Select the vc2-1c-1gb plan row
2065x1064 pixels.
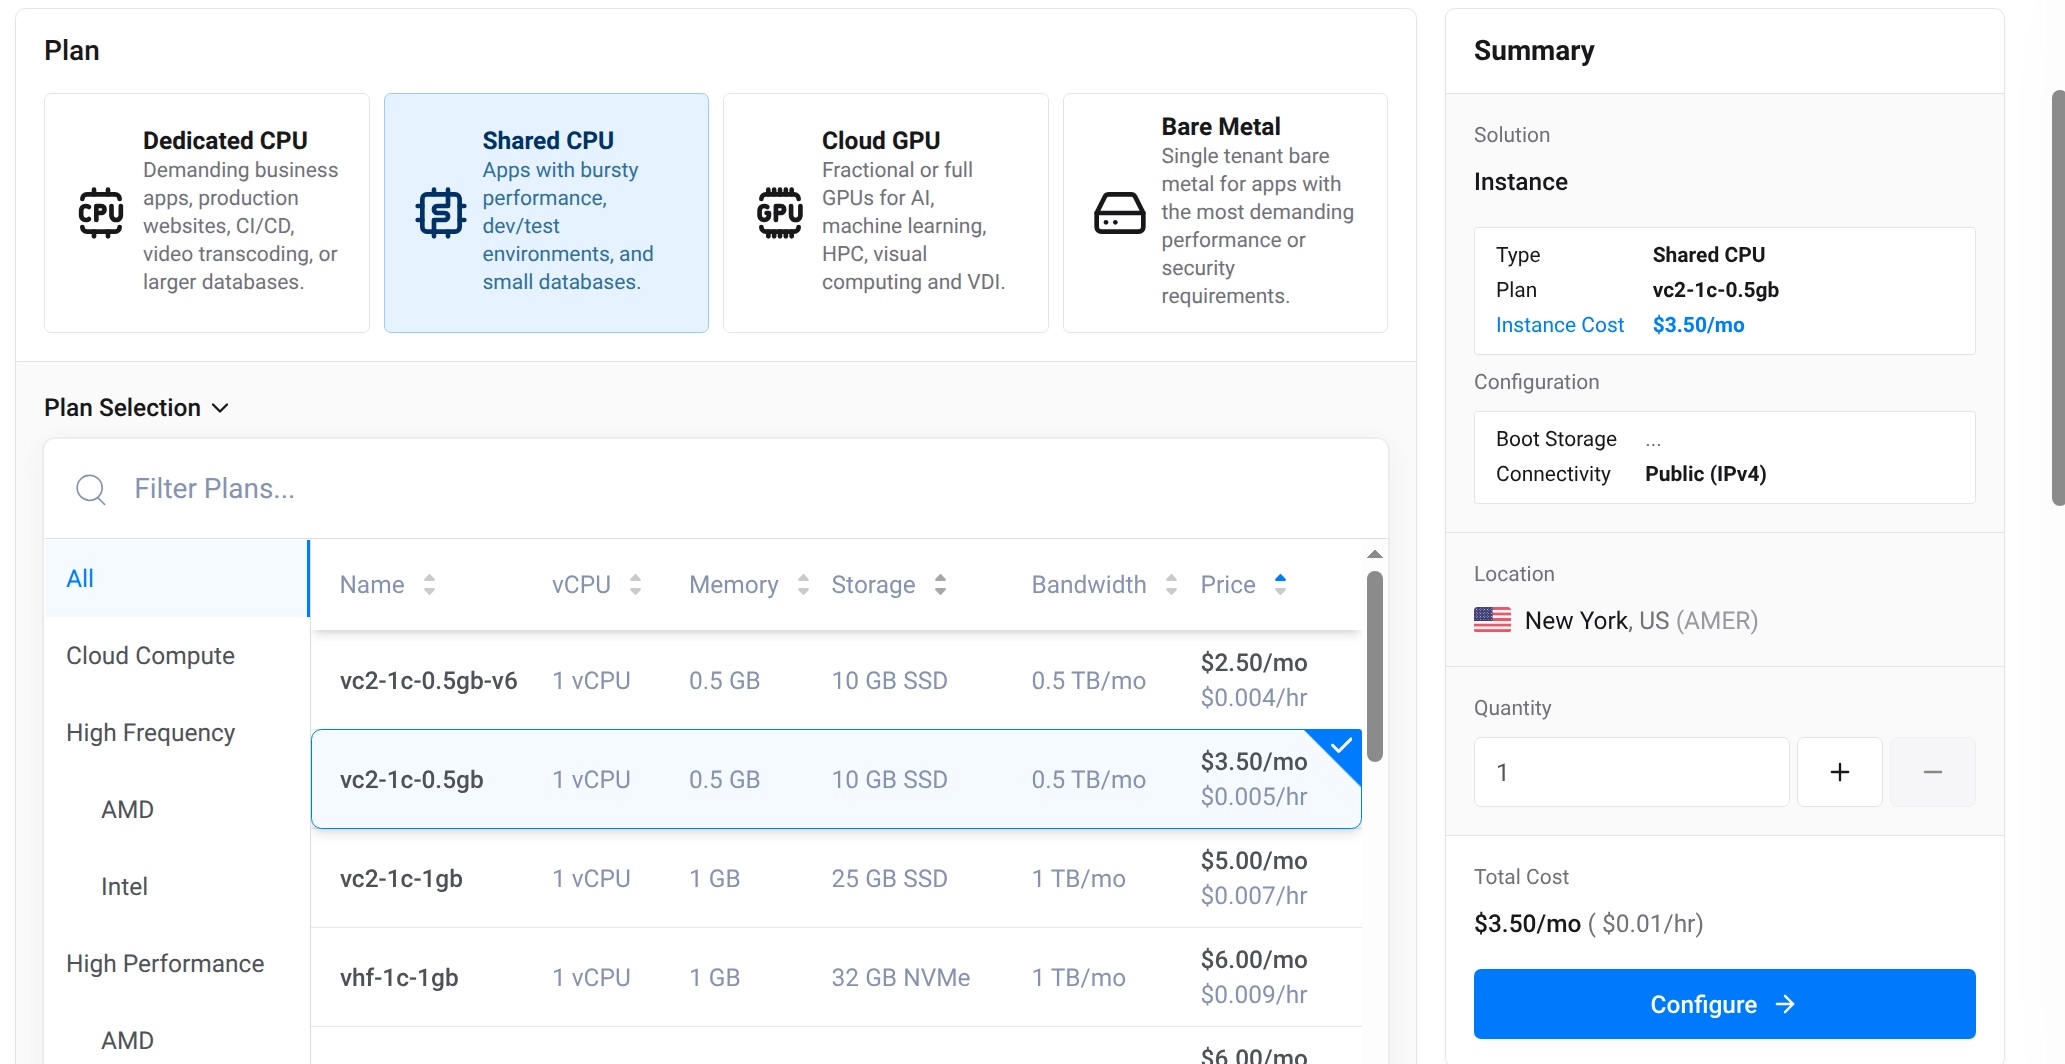836,878
